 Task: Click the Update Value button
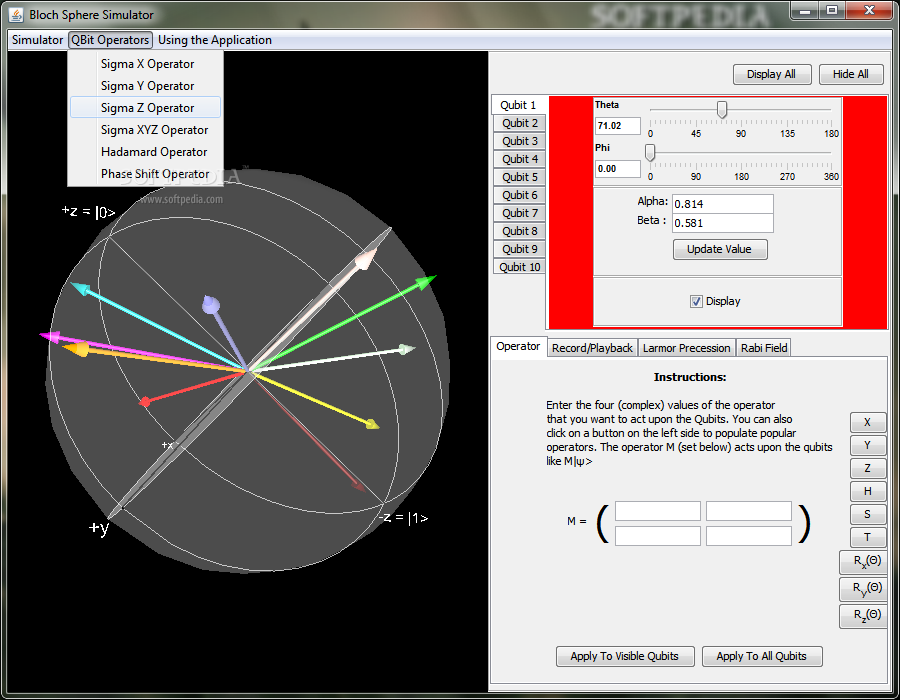pyautogui.click(x=720, y=249)
